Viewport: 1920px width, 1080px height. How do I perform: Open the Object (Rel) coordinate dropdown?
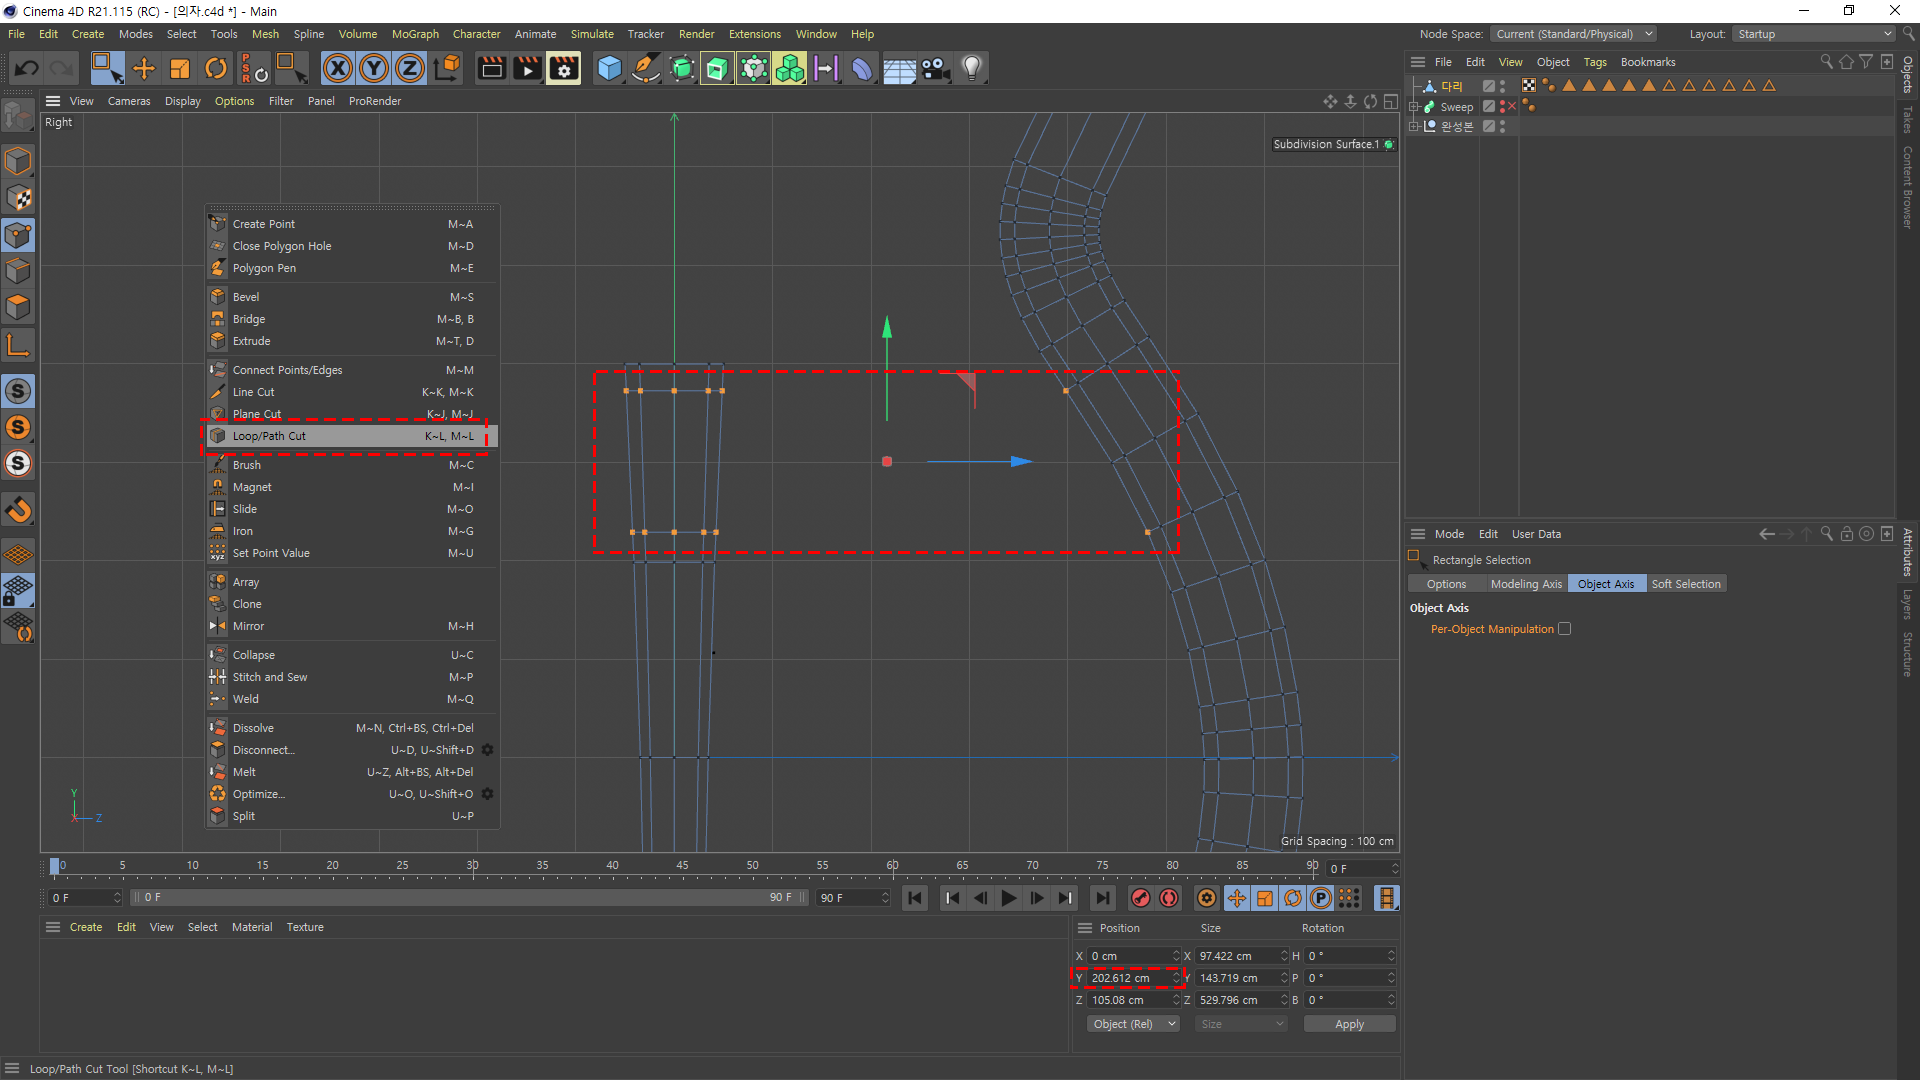[x=1132, y=1024]
